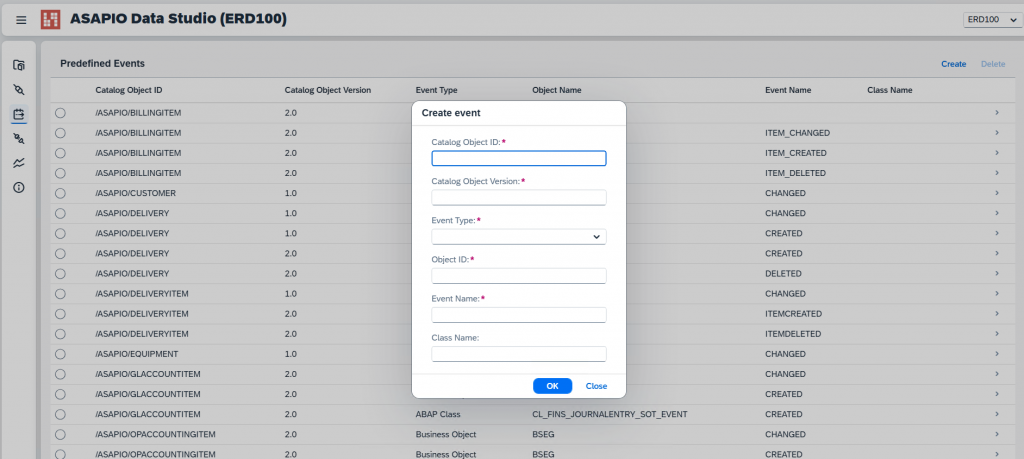
Task: Expand the ERD100 system selector
Action: 990,20
